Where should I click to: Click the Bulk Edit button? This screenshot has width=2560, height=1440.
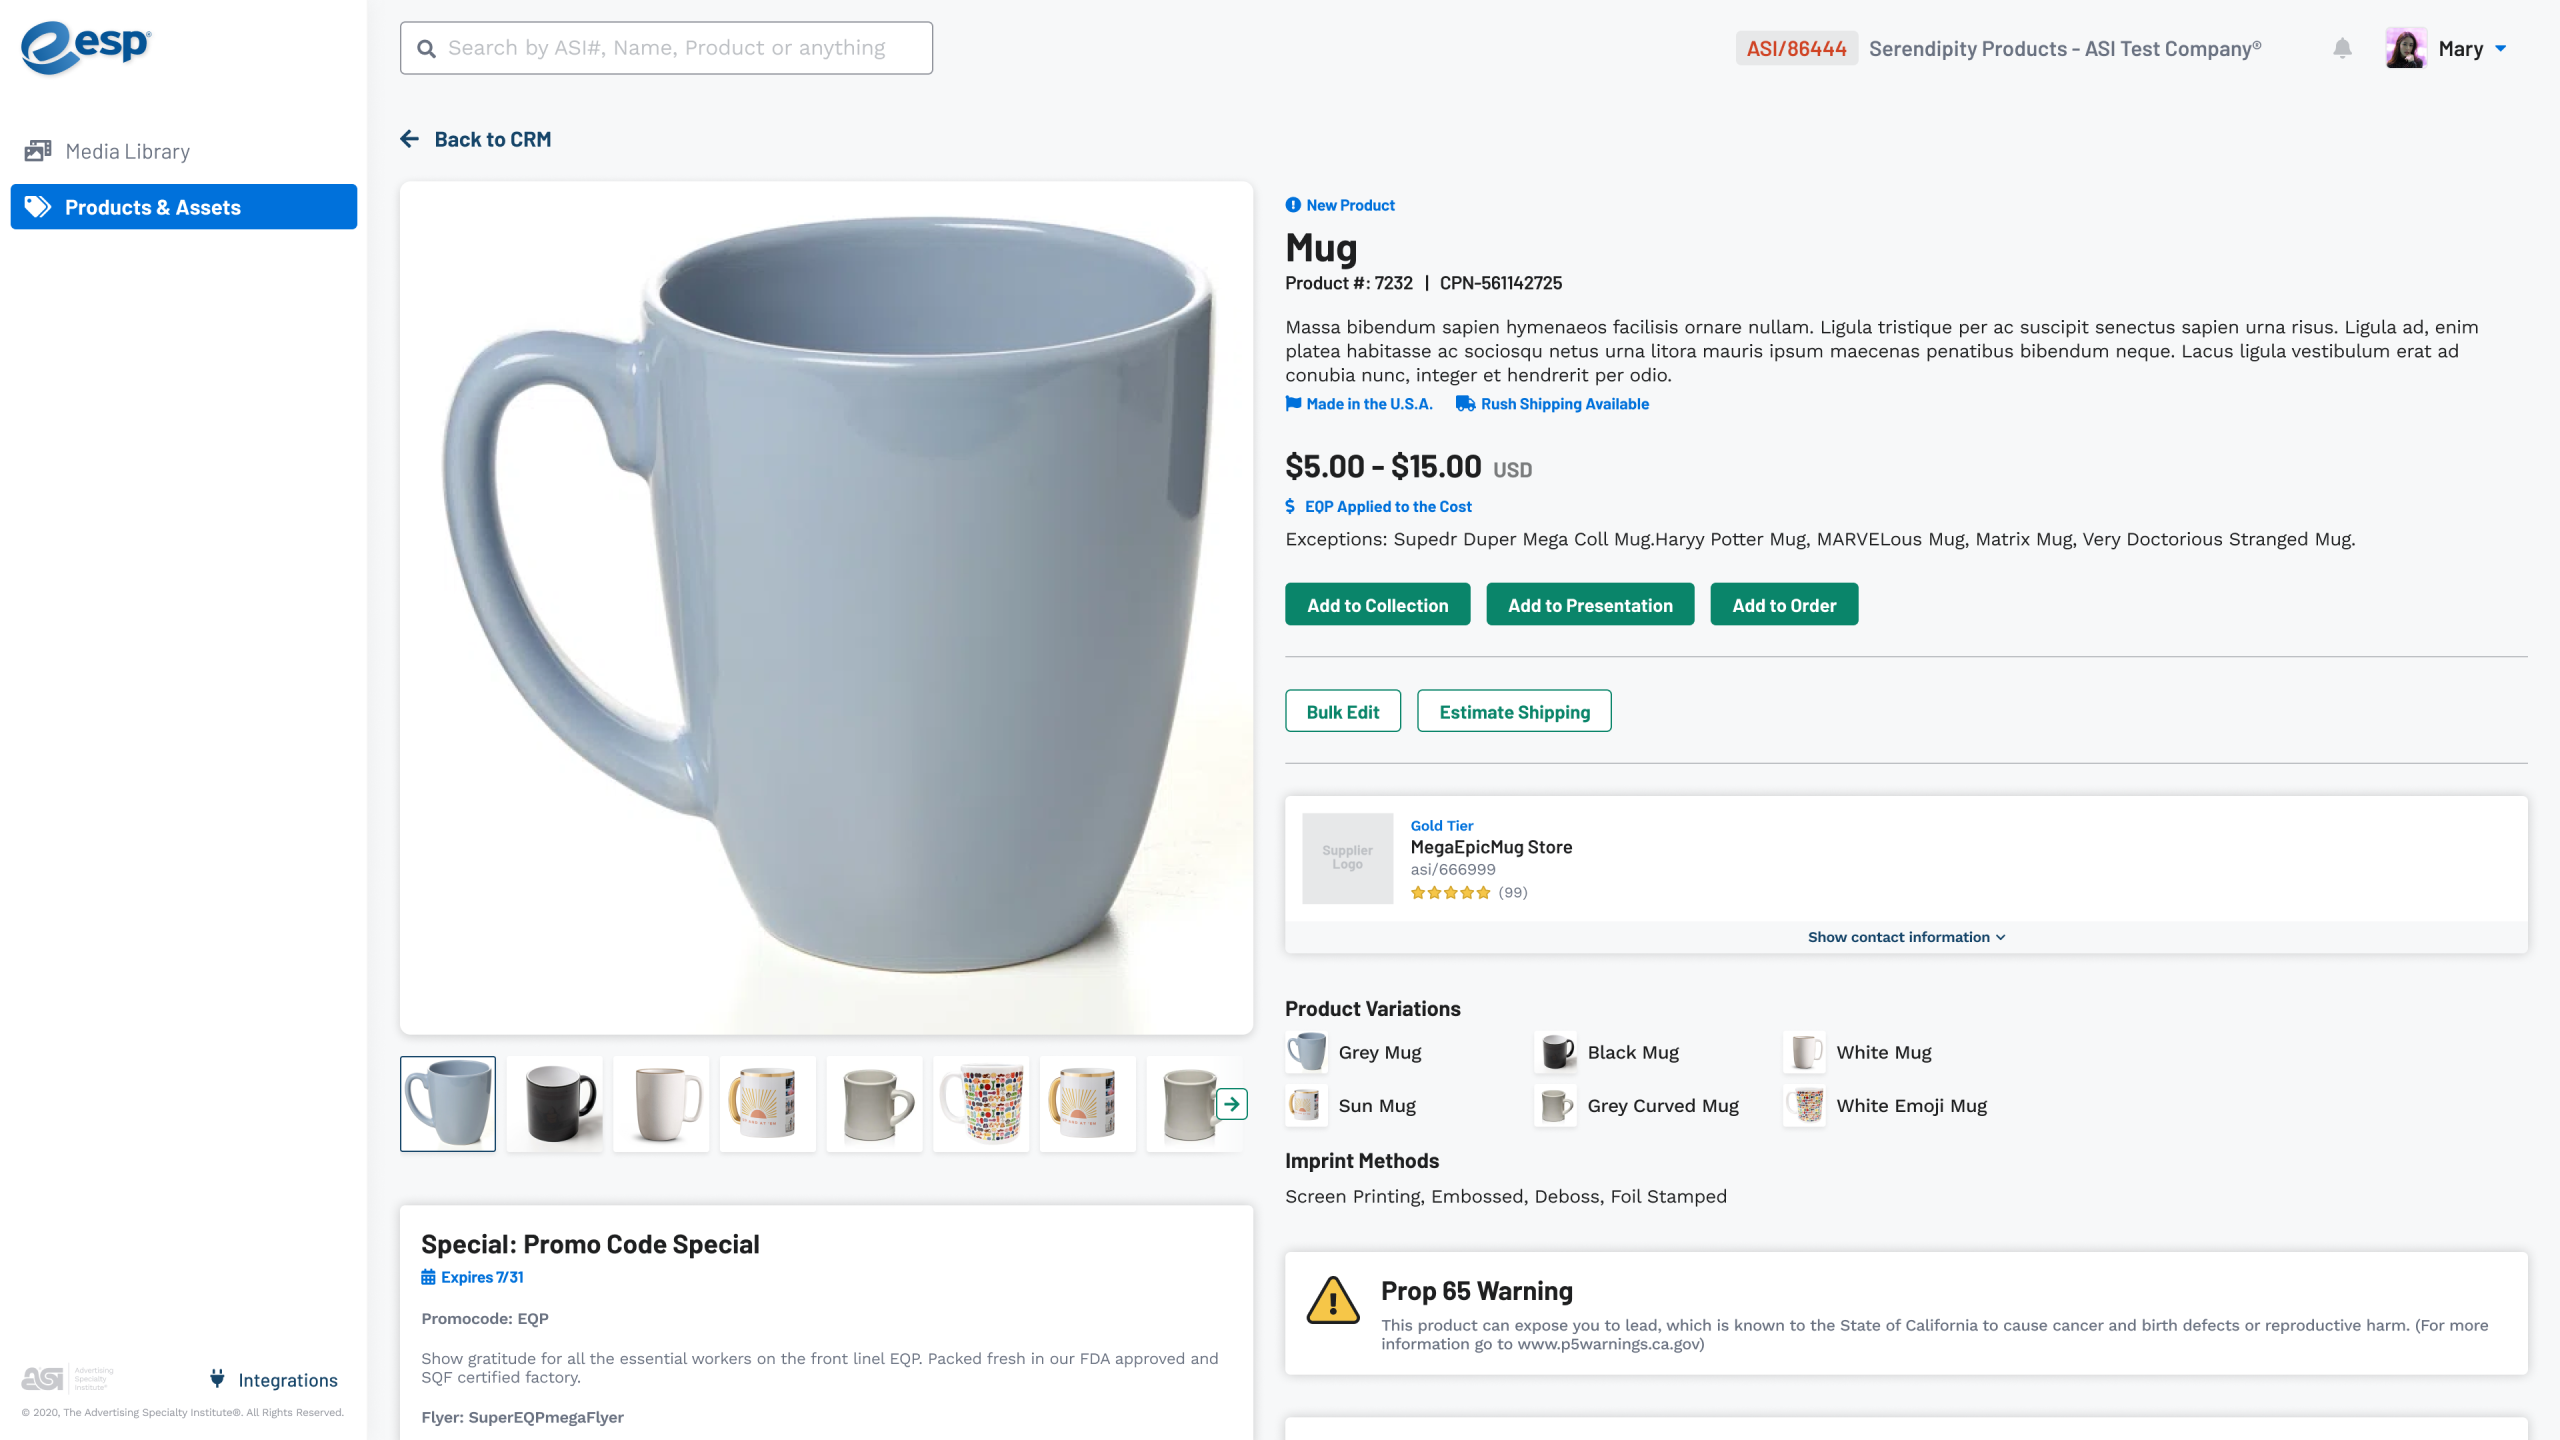pyautogui.click(x=1342, y=712)
